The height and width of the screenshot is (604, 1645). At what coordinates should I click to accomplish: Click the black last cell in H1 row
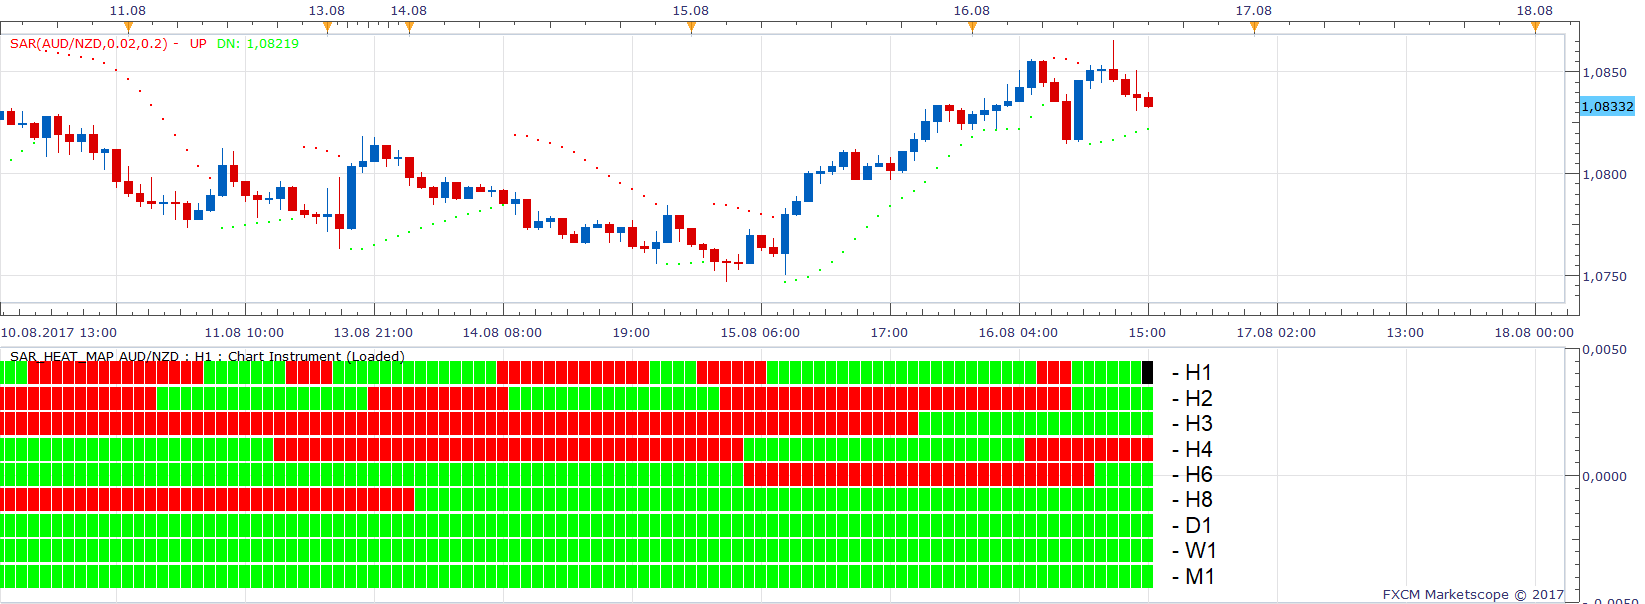click(x=1148, y=372)
